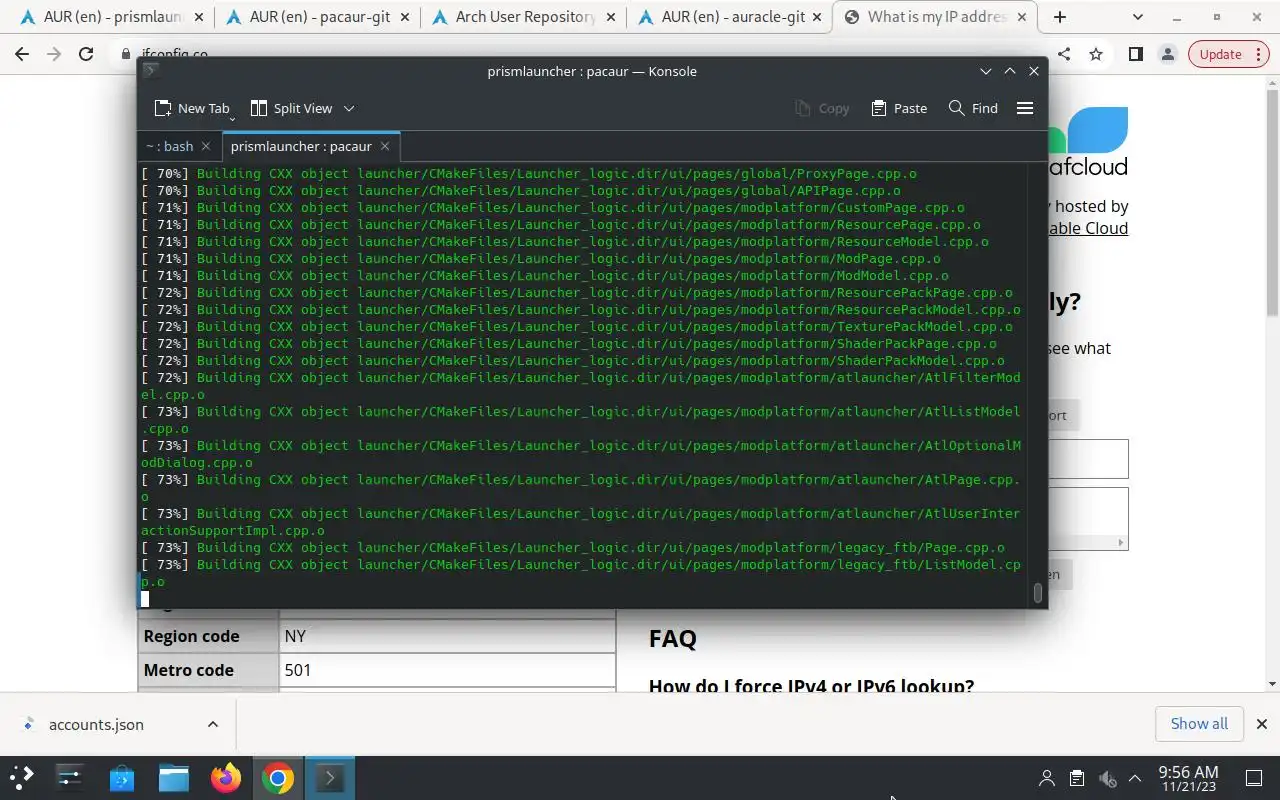1280x800 pixels.
Task: Click the Copy button in Konsole toolbar
Action: pos(822,108)
